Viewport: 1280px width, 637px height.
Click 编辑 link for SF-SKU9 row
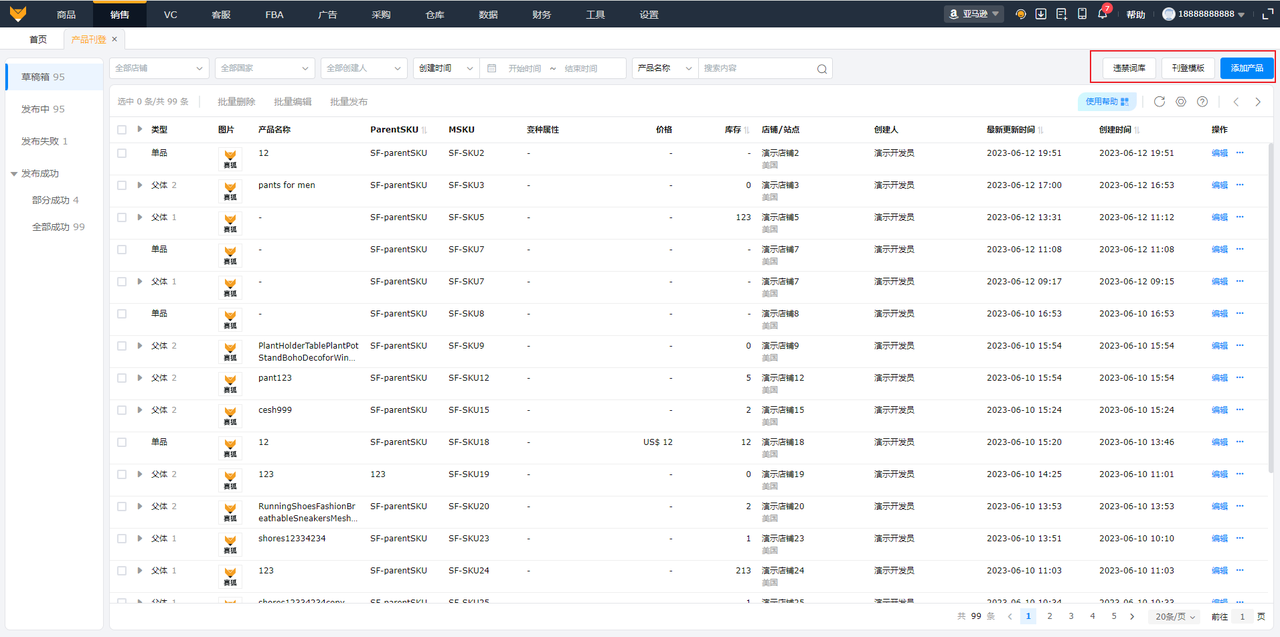[1219, 346]
